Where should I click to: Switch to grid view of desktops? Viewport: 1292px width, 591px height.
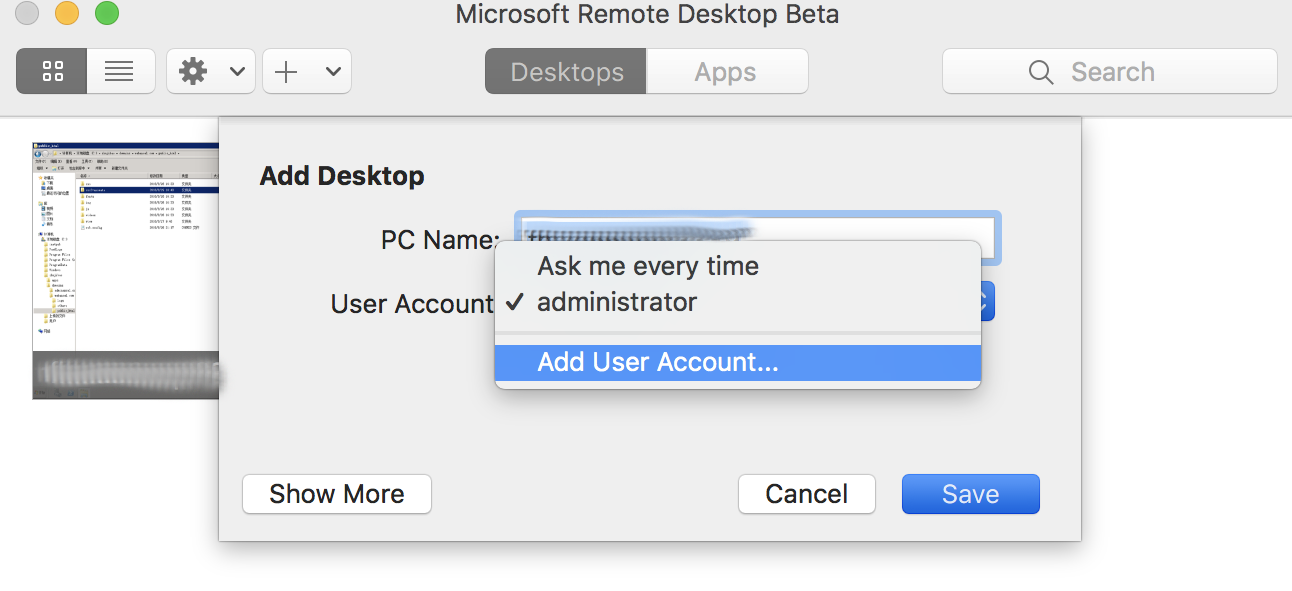52,72
